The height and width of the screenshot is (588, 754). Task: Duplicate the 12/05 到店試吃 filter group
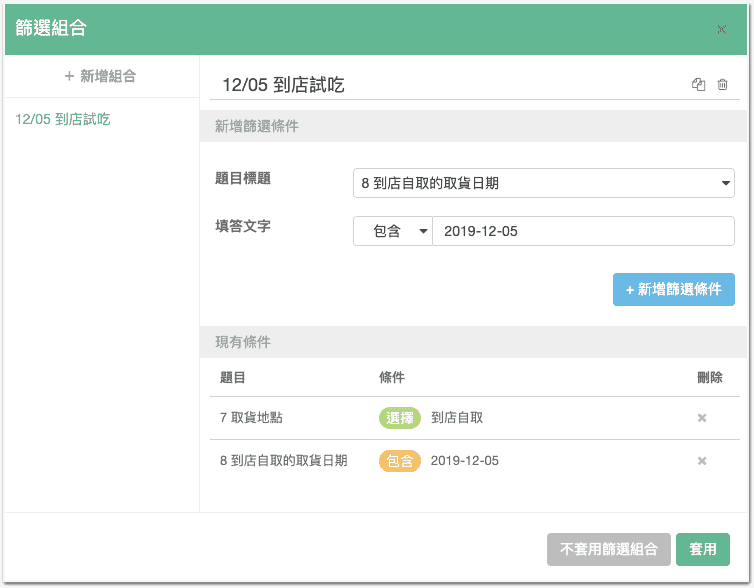tap(698, 85)
